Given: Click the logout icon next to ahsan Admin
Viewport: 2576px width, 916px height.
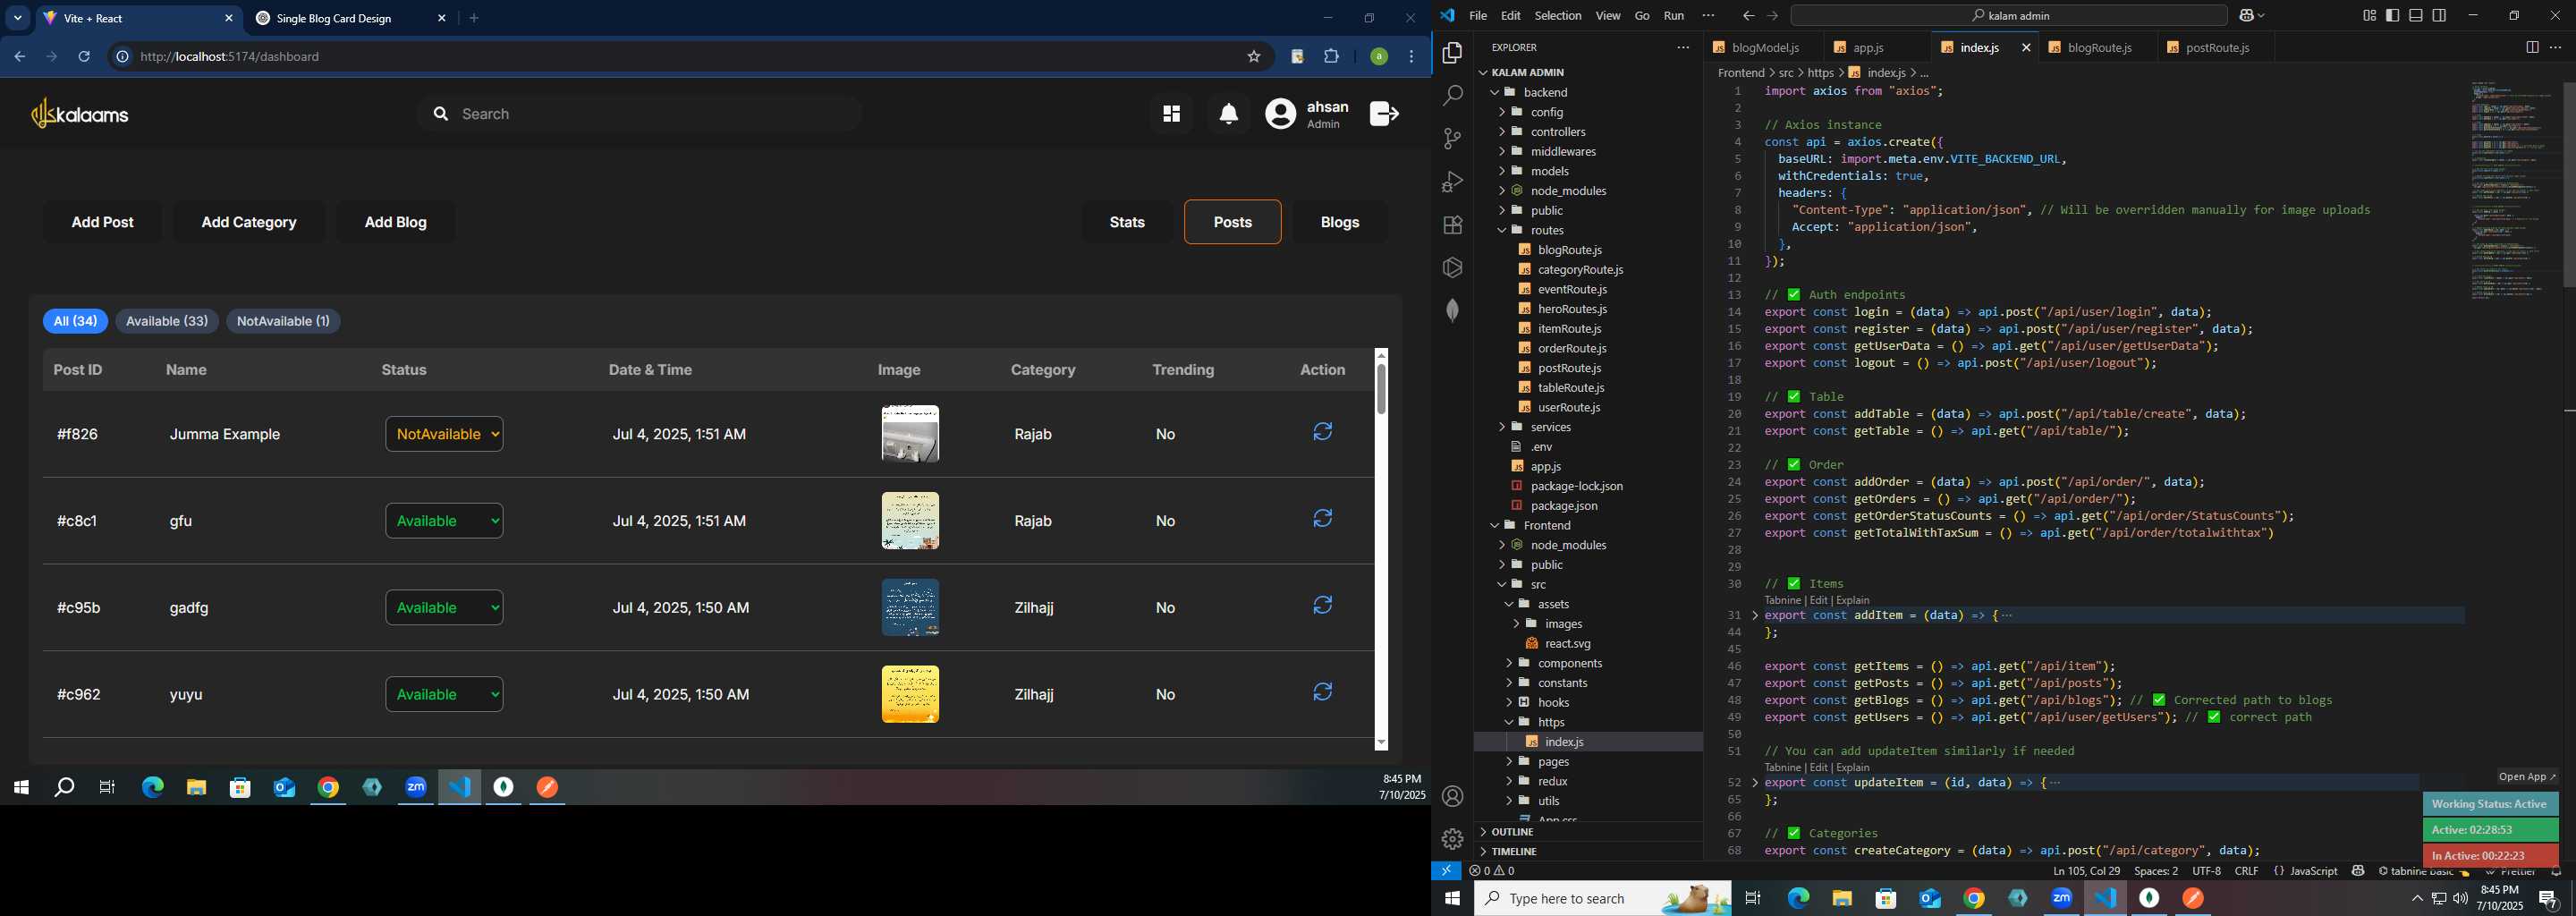Looking at the screenshot, I should coord(1384,114).
